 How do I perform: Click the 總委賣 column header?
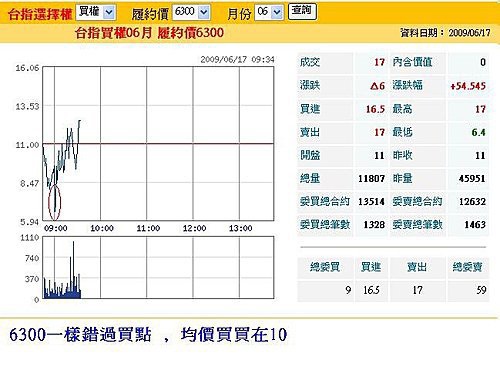point(468,267)
